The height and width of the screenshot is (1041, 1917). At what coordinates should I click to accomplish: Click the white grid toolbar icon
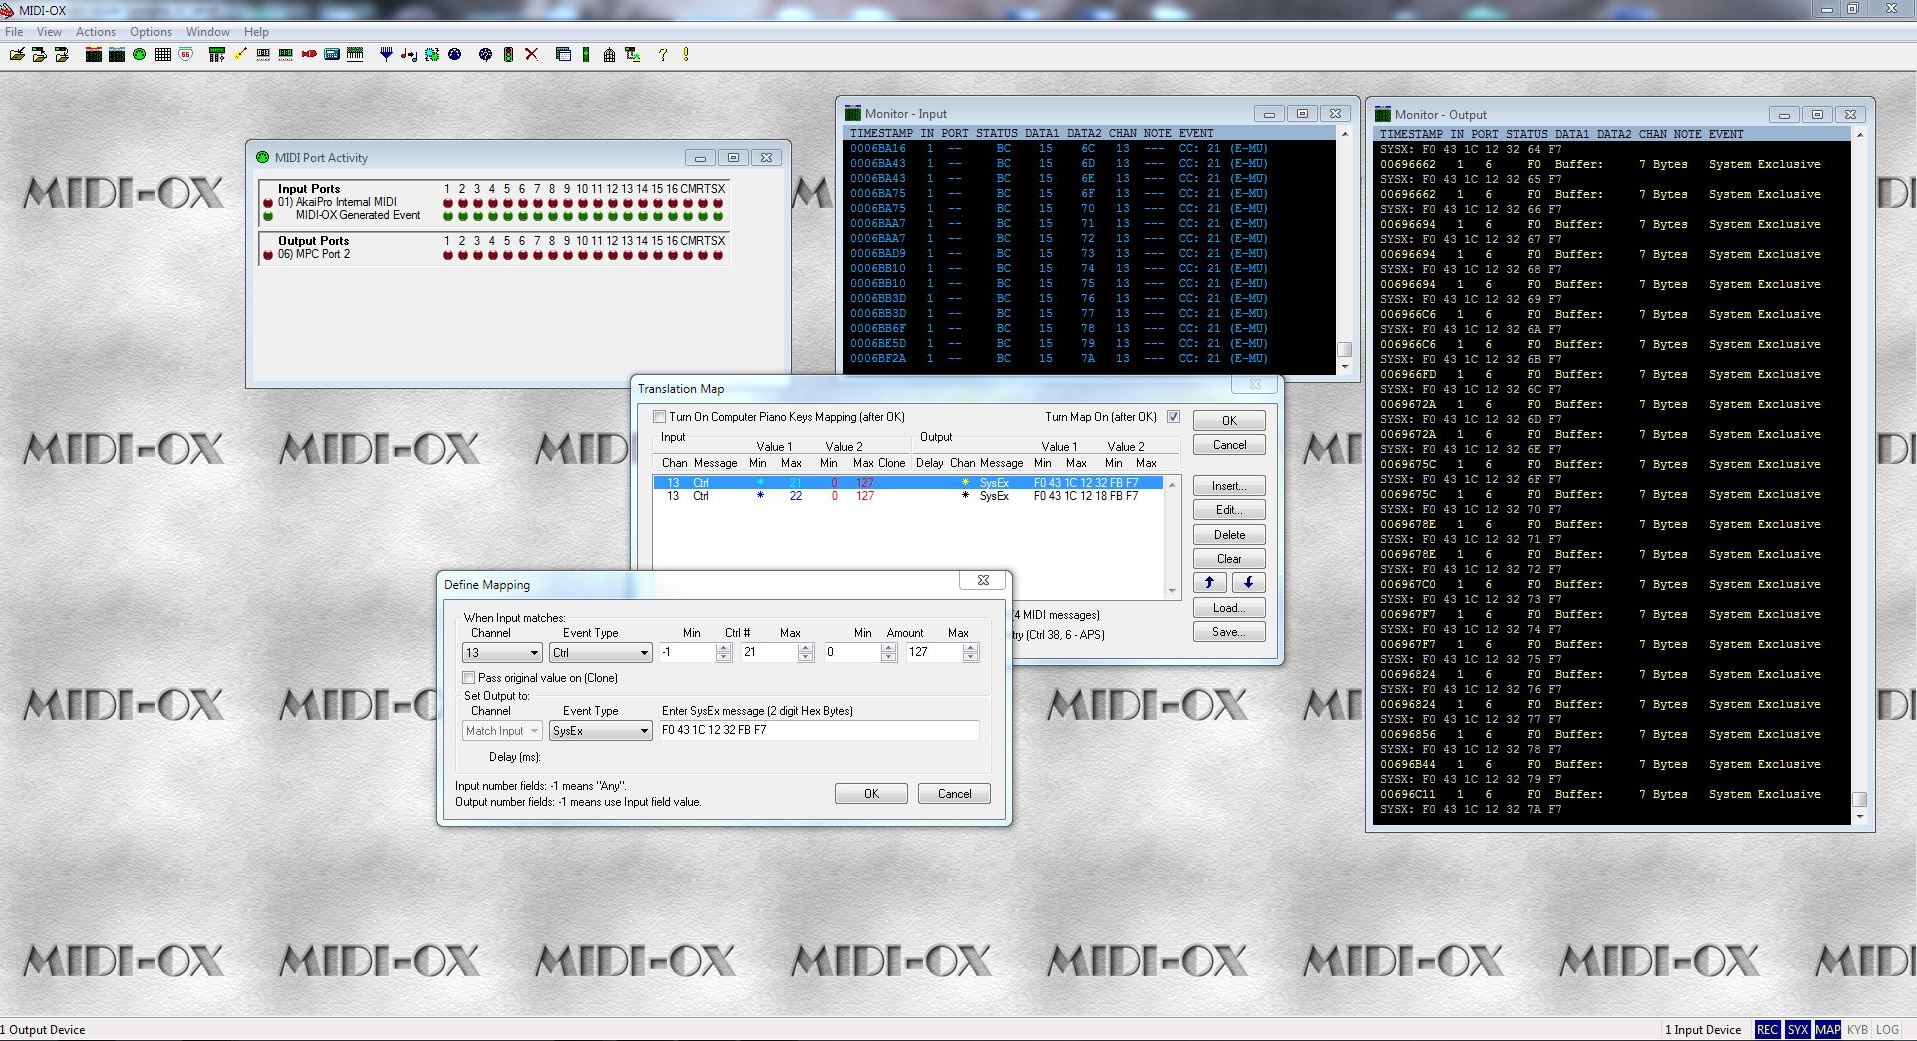coord(163,54)
